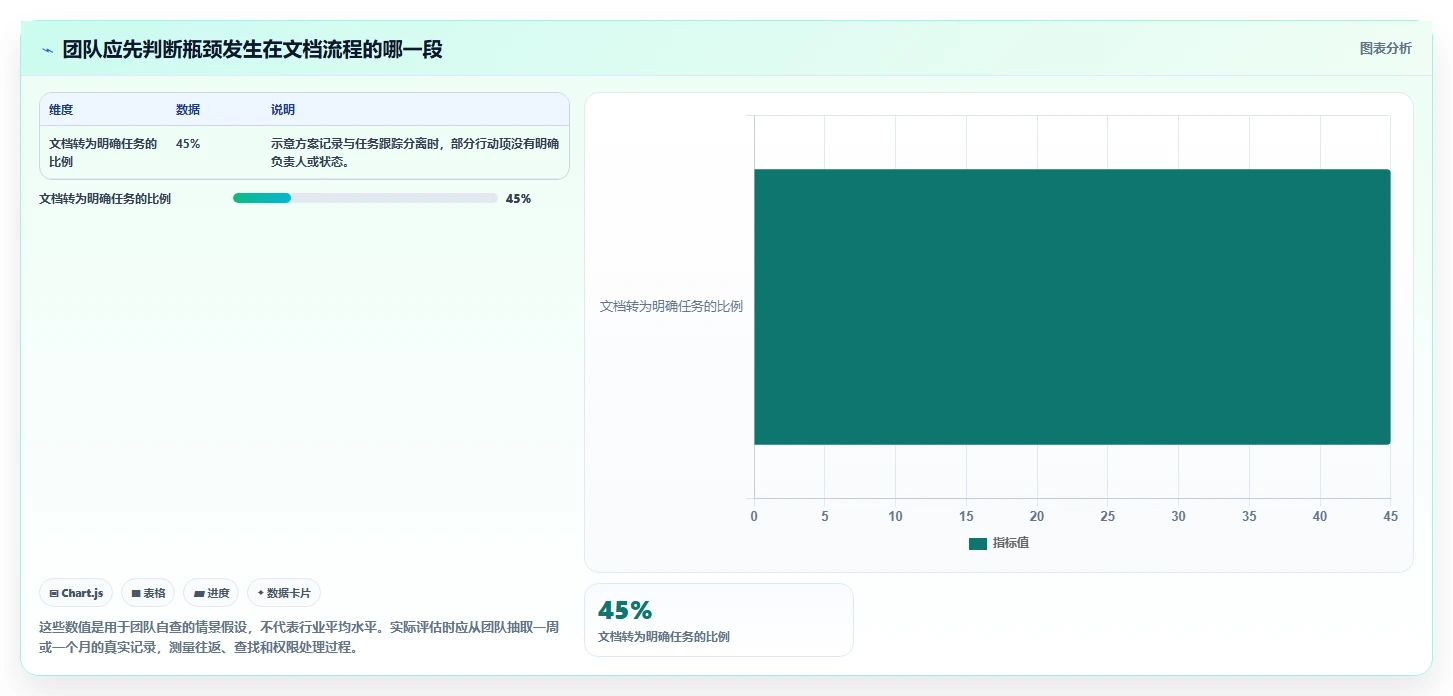The image size is (1453, 696).
Task: Click the lightning icon beside the title
Action: (x=48, y=50)
